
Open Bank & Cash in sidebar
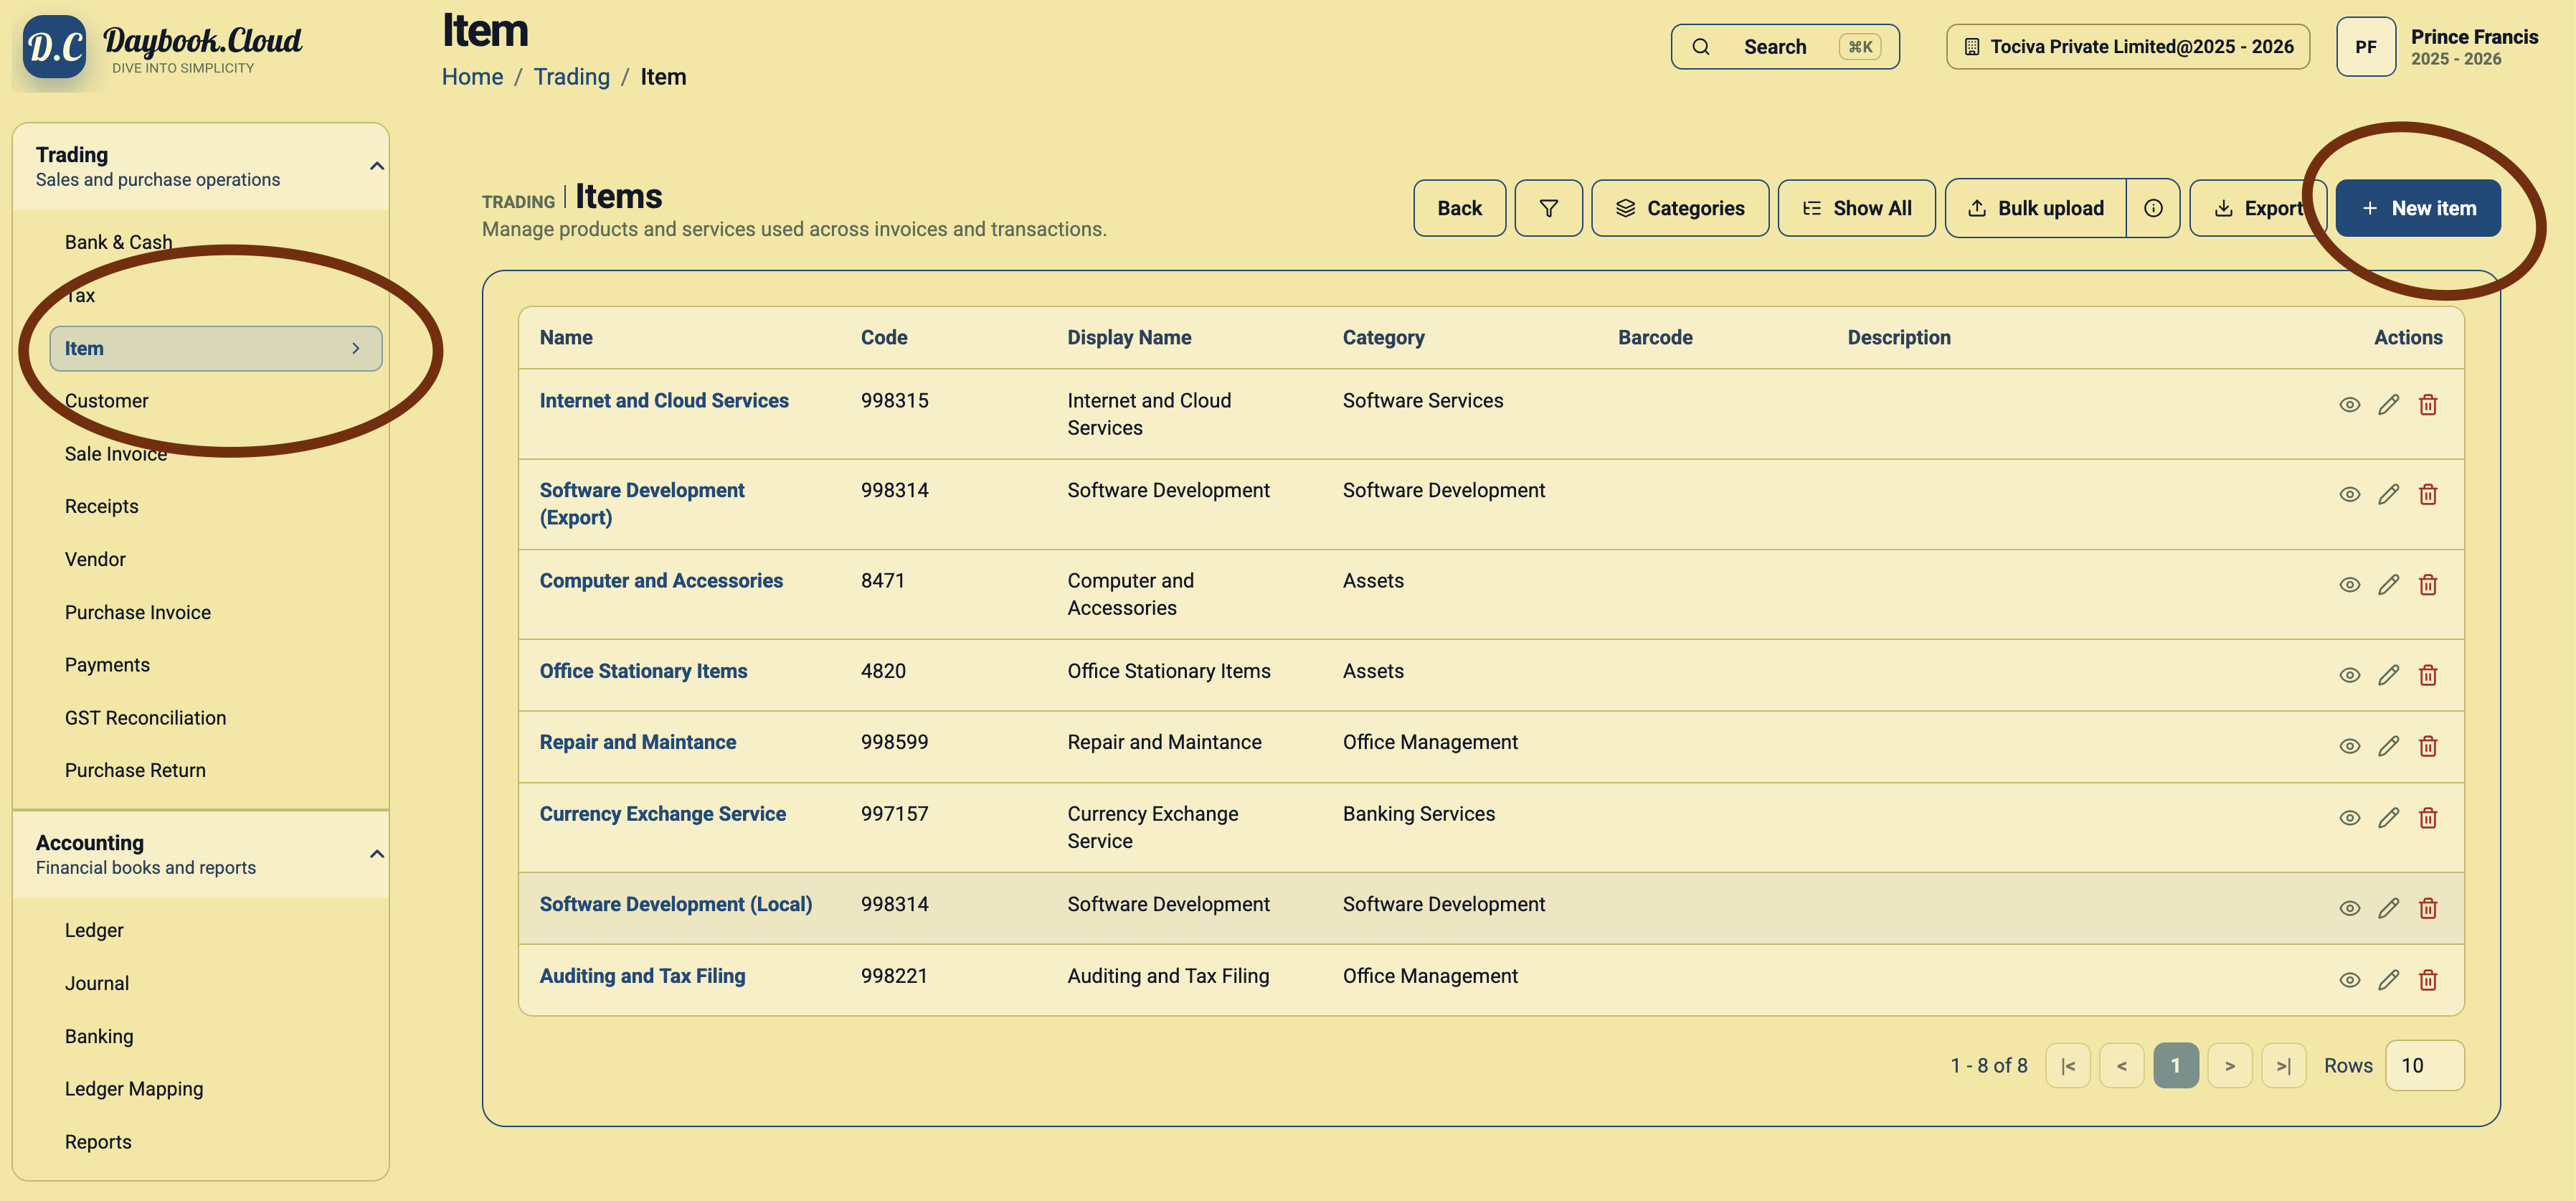(x=118, y=242)
